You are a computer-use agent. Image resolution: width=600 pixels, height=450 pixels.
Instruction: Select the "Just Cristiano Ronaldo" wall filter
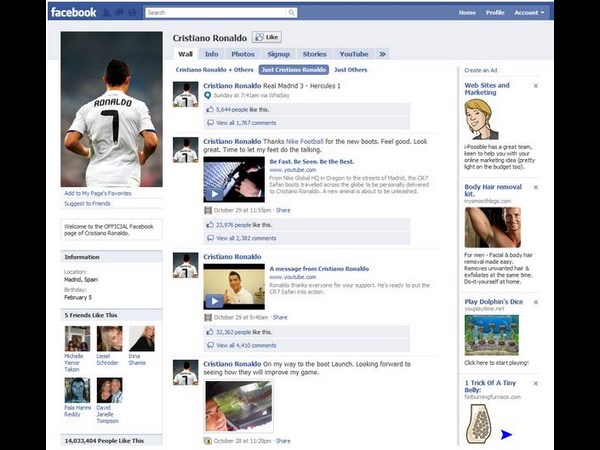pos(293,70)
